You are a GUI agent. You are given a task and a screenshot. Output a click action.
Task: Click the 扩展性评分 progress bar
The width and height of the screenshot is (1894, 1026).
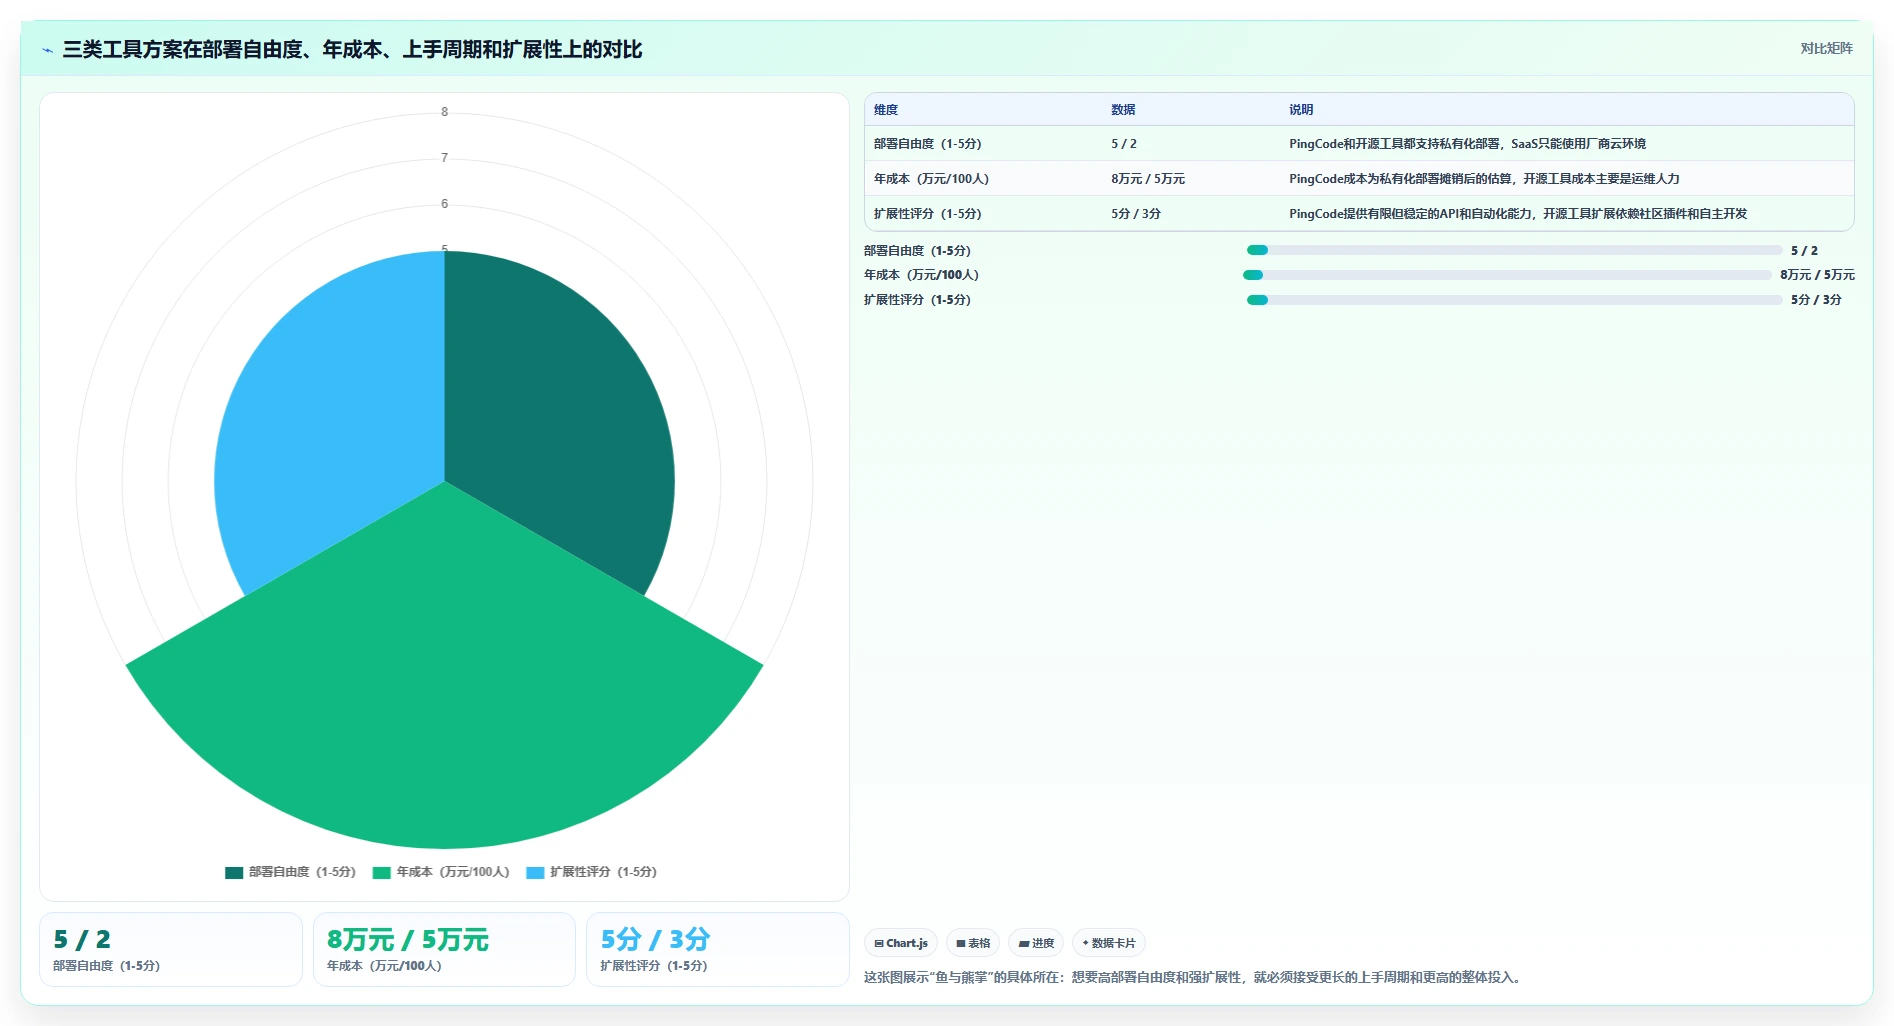1514,300
